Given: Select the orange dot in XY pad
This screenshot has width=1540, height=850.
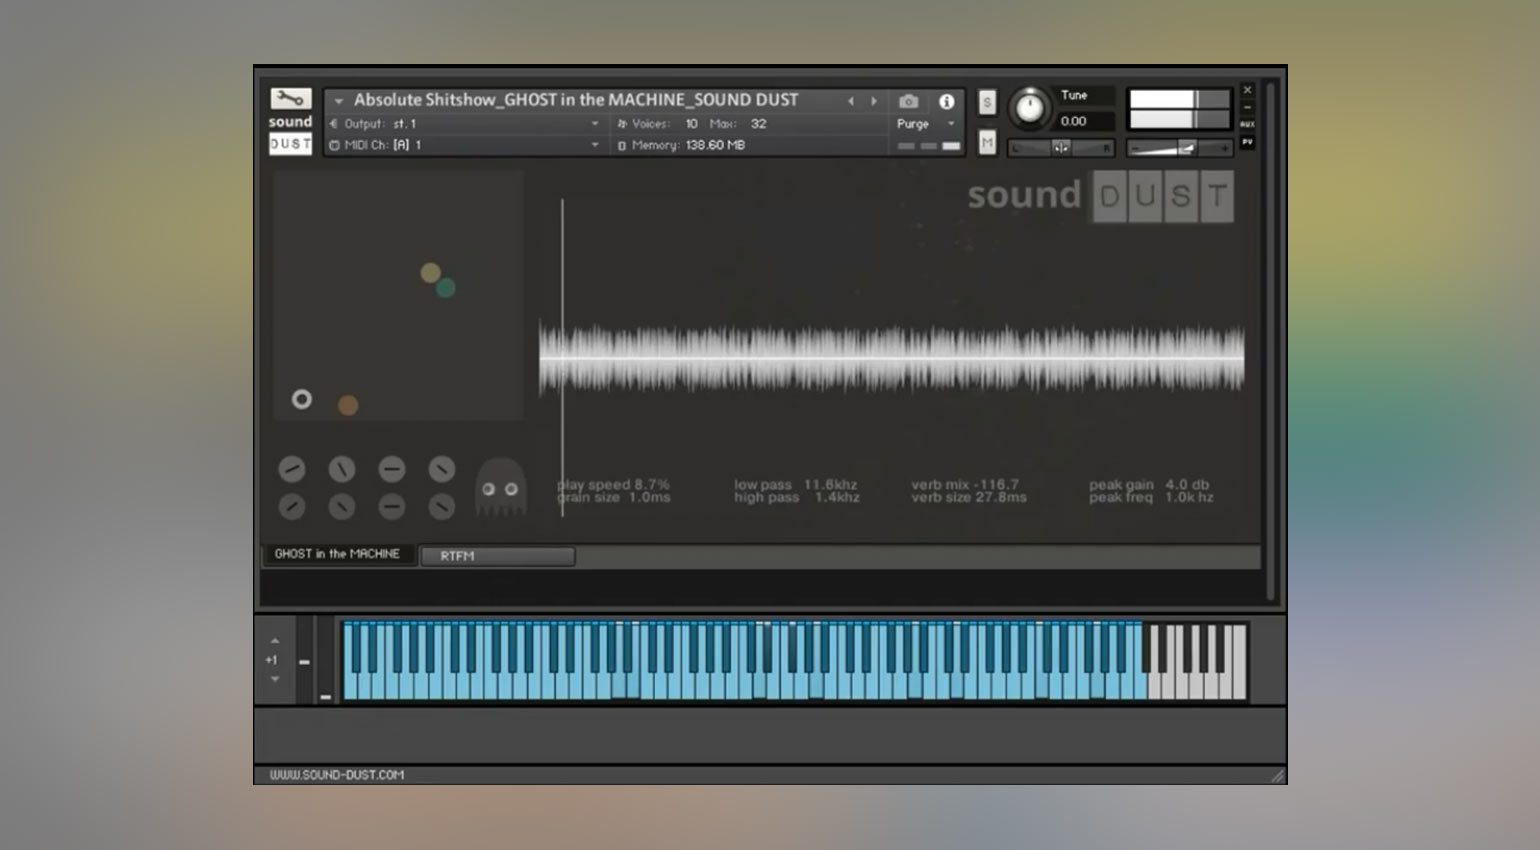Looking at the screenshot, I should coord(348,405).
